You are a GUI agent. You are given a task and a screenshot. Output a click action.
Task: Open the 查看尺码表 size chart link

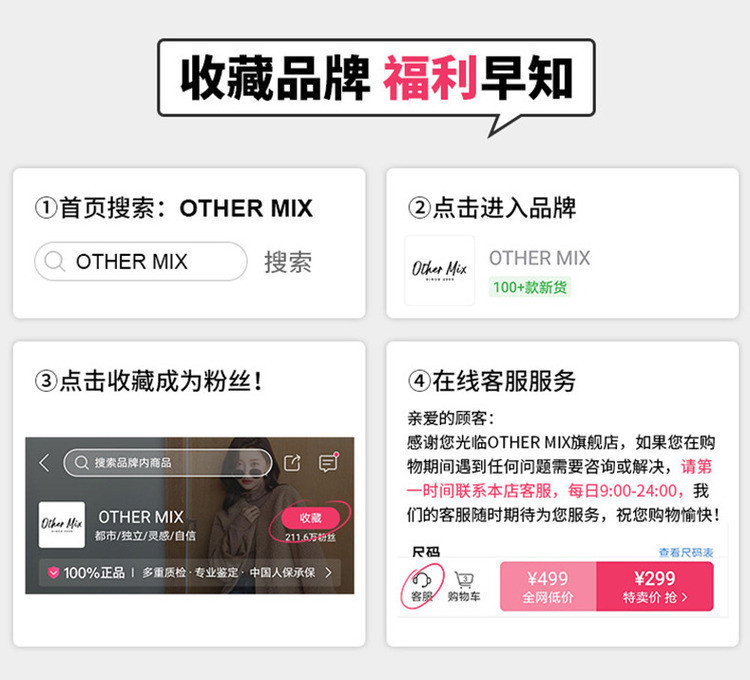point(685,552)
